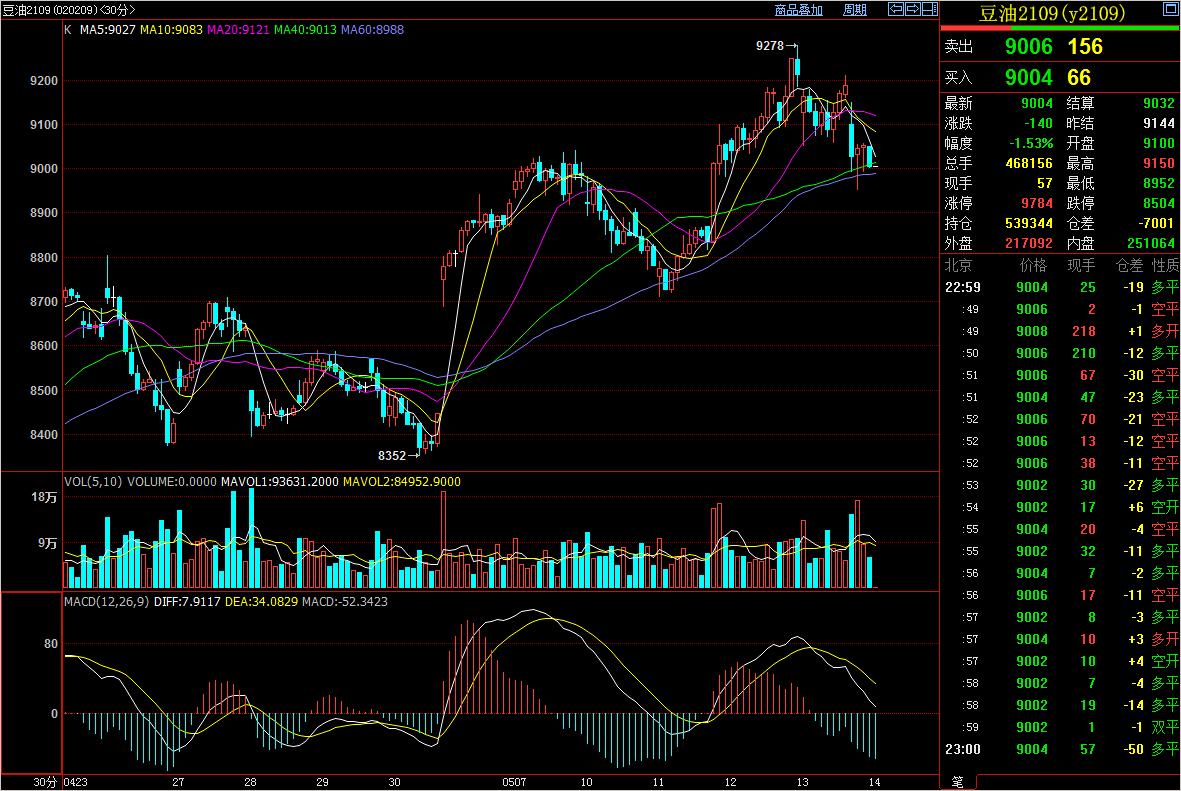Click the 豆油2109 chart title
Image resolution: width=1181 pixels, height=791 pixels.
(x=30, y=9)
